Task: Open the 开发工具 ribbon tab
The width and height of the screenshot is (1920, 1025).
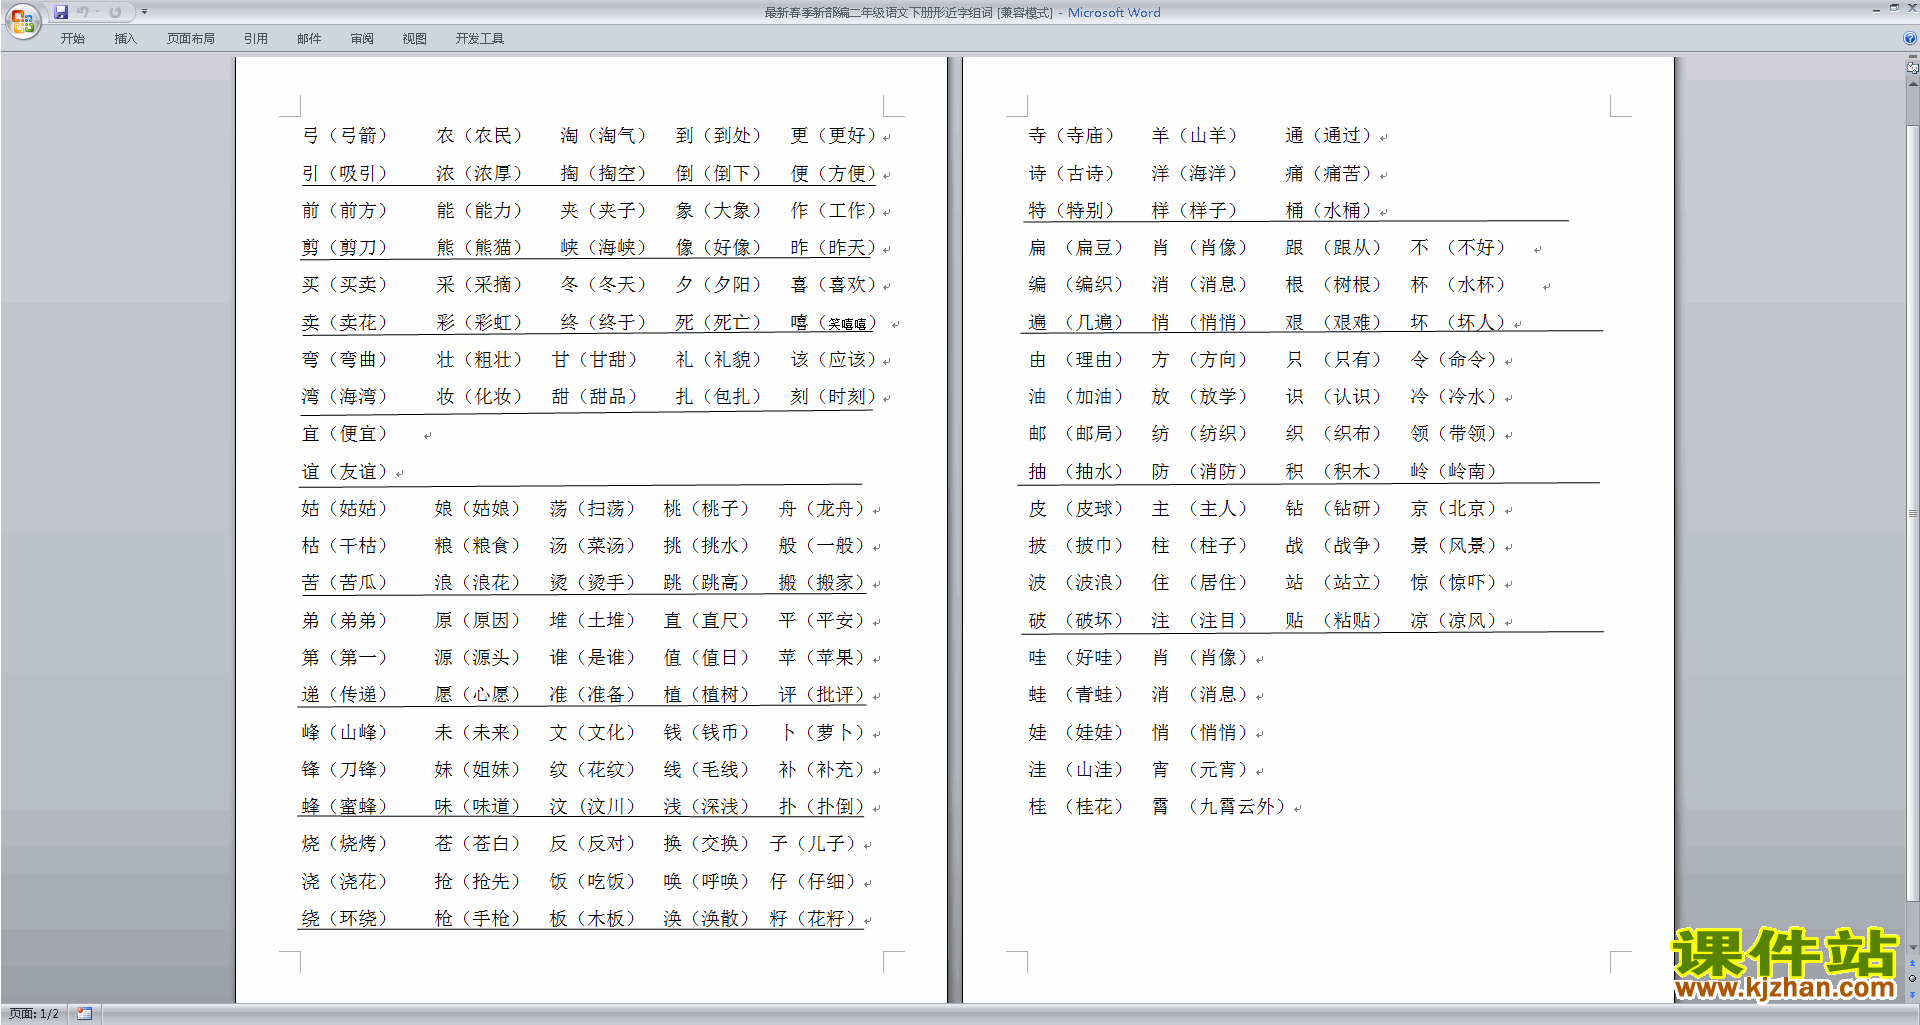Action: tap(480, 39)
